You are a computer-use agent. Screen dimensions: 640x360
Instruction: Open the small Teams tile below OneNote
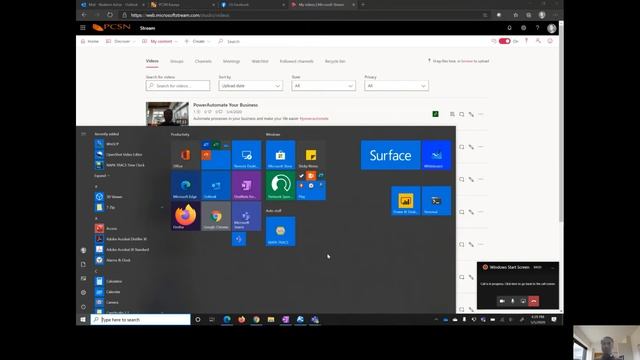click(239, 239)
